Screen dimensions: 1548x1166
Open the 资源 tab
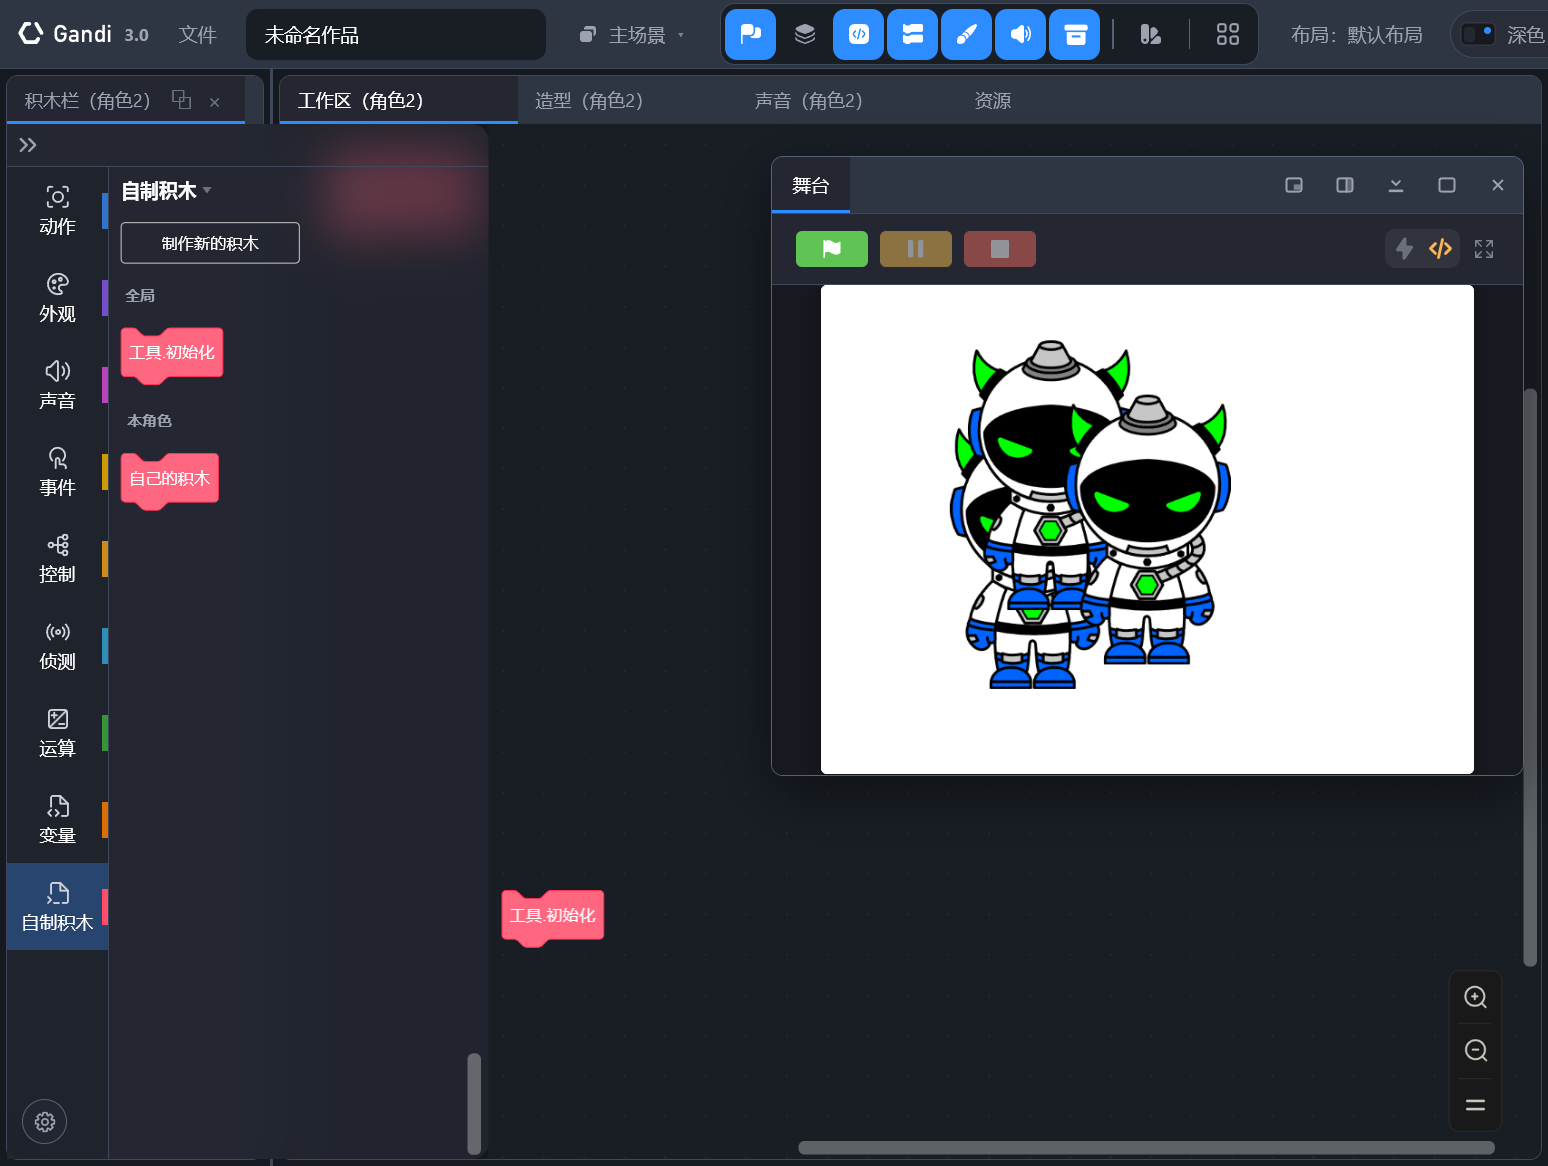[992, 101]
